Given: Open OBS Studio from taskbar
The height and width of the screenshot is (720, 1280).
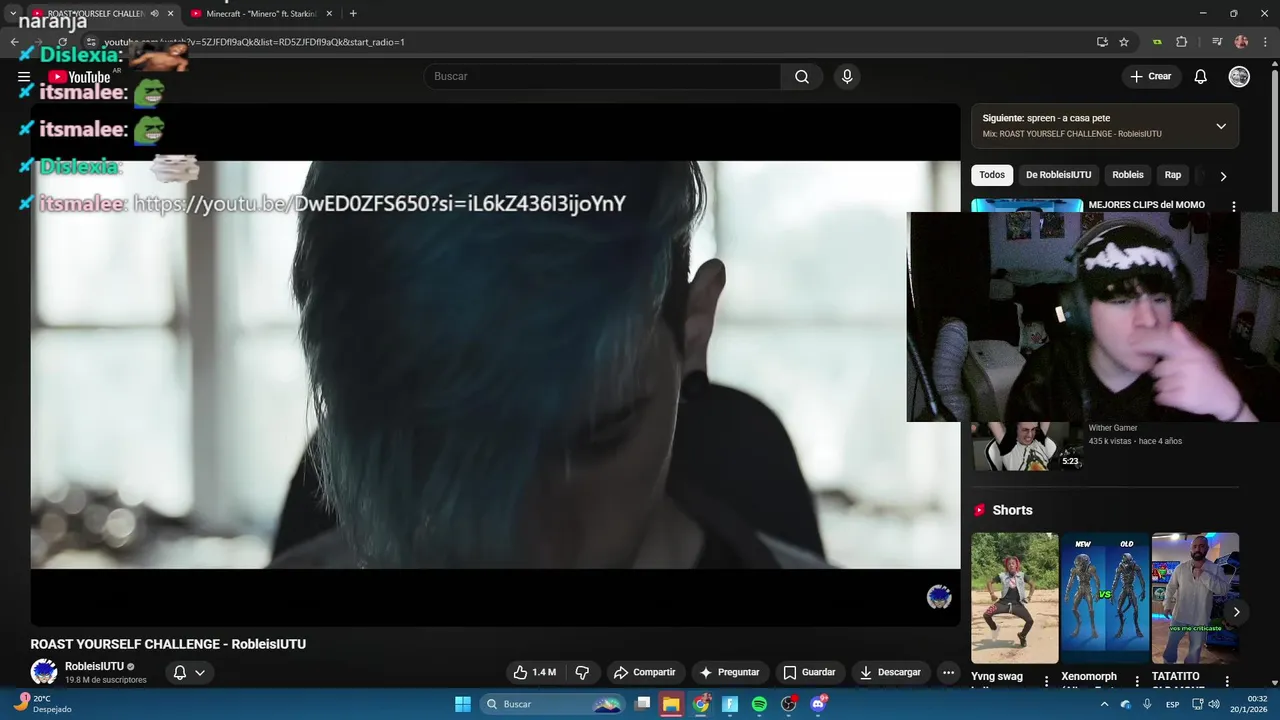Looking at the screenshot, I should pyautogui.click(x=788, y=704).
